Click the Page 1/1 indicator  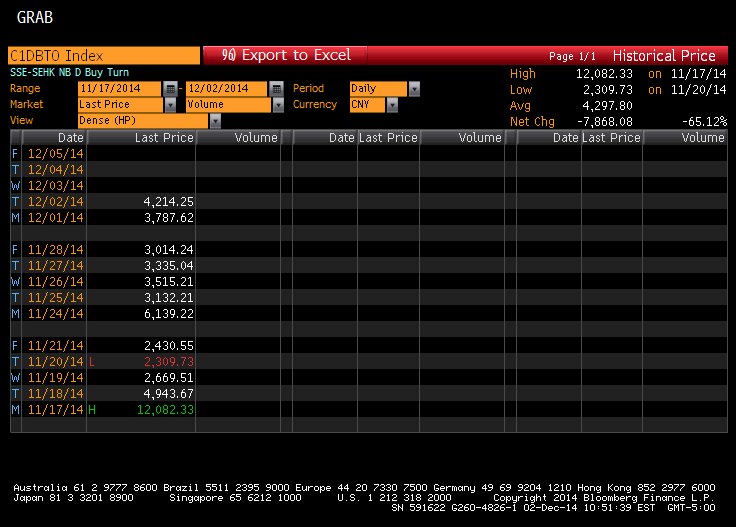point(572,56)
